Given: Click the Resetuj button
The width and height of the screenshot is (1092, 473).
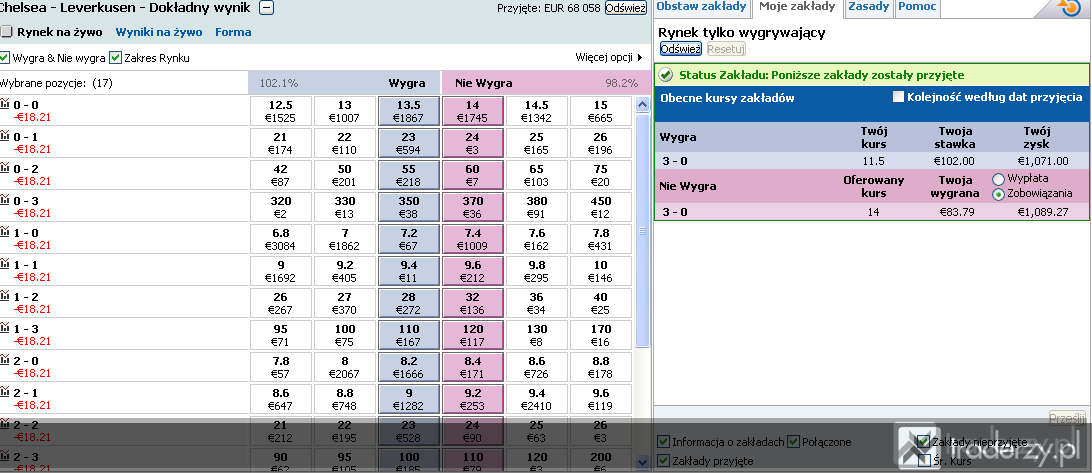Looking at the screenshot, I should 726,49.
